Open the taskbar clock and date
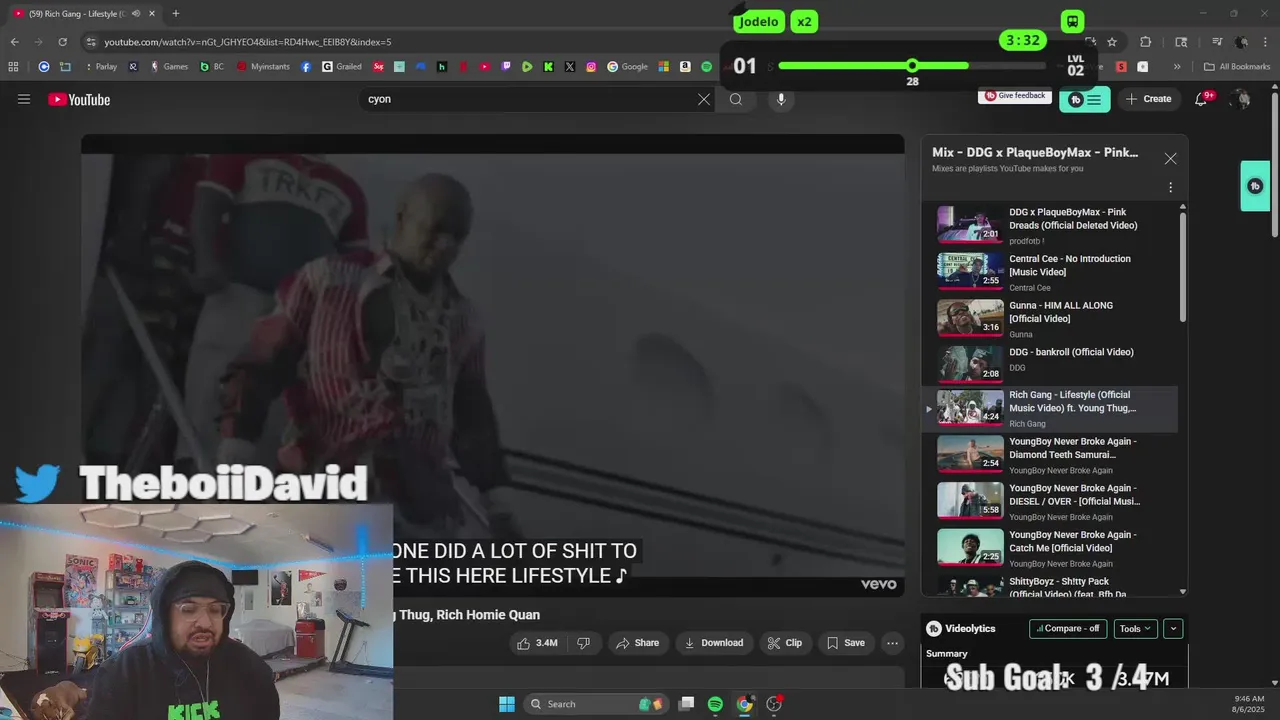Viewport: 1280px width, 720px height. point(1249,704)
